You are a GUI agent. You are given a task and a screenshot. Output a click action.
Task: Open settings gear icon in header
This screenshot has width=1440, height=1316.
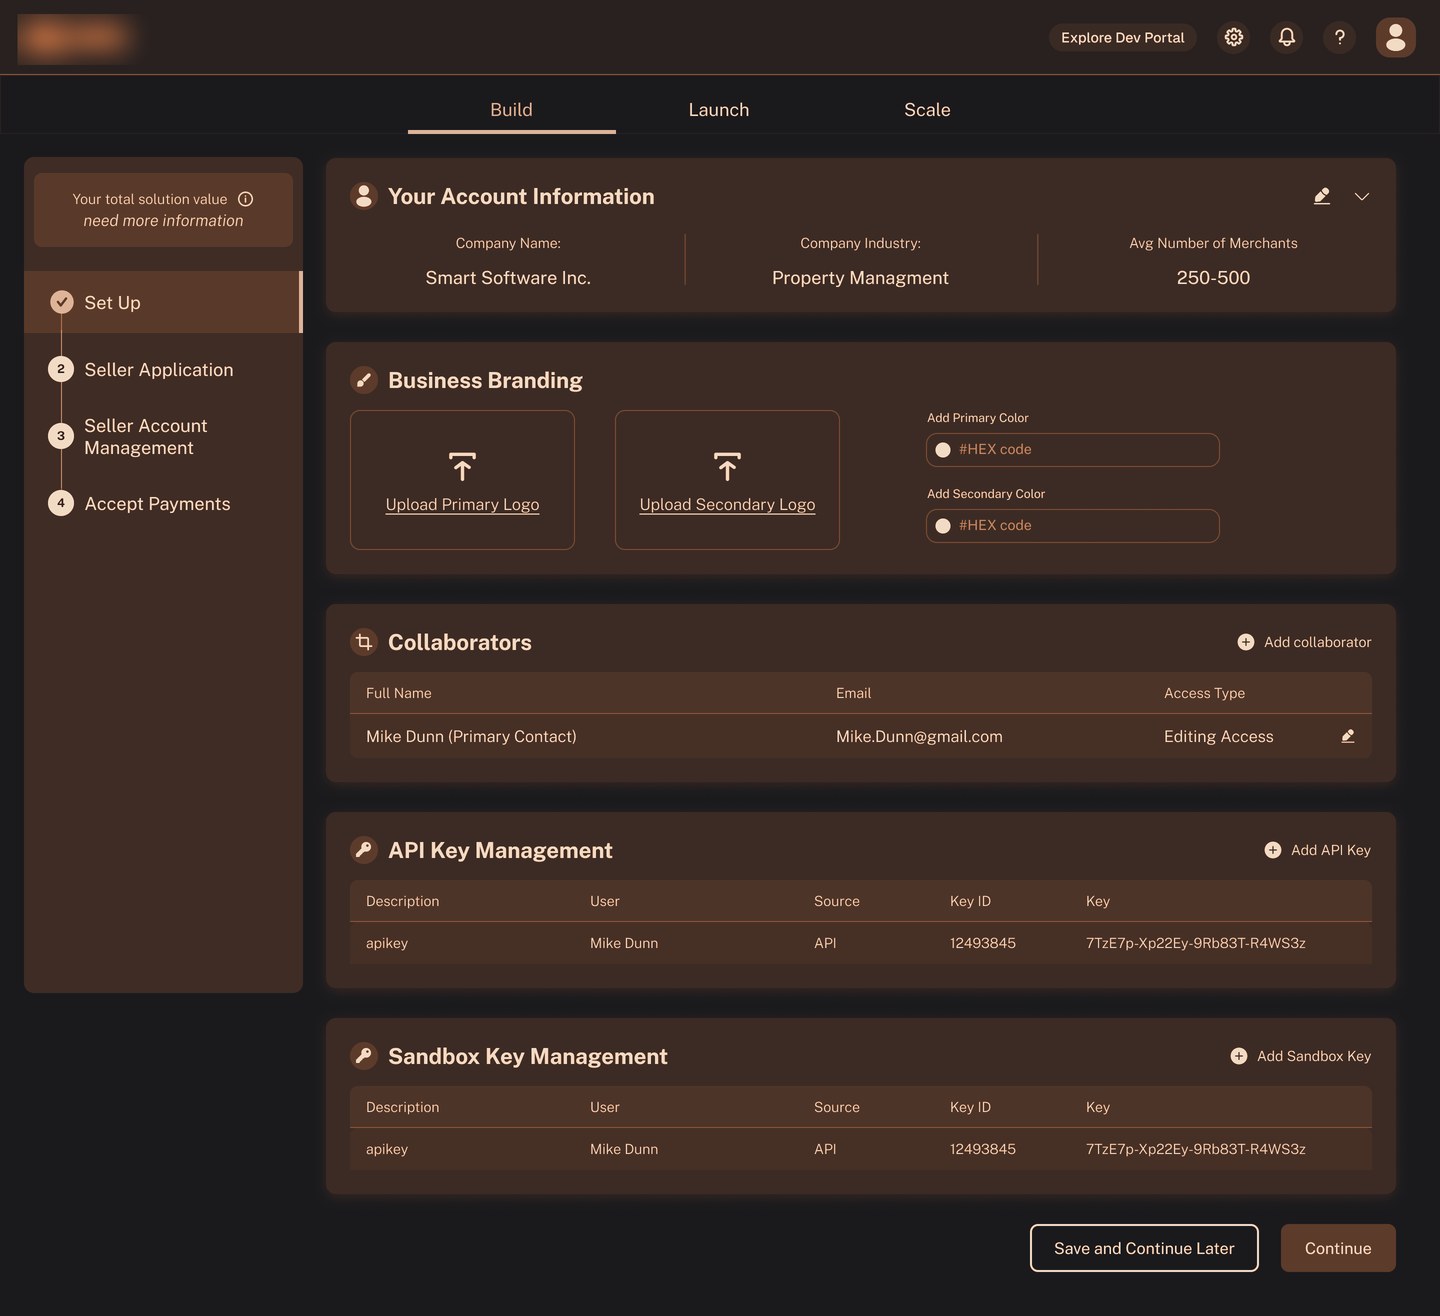1234,37
